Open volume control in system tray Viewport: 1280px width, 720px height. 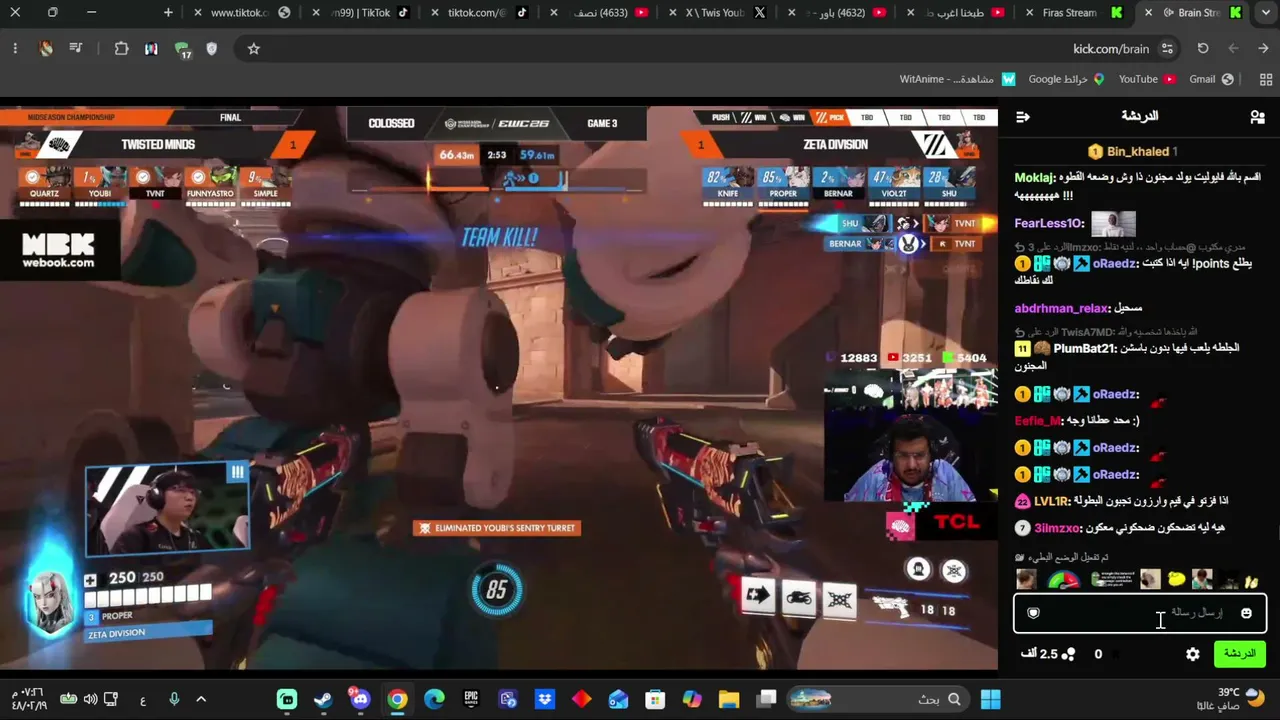[x=91, y=699]
